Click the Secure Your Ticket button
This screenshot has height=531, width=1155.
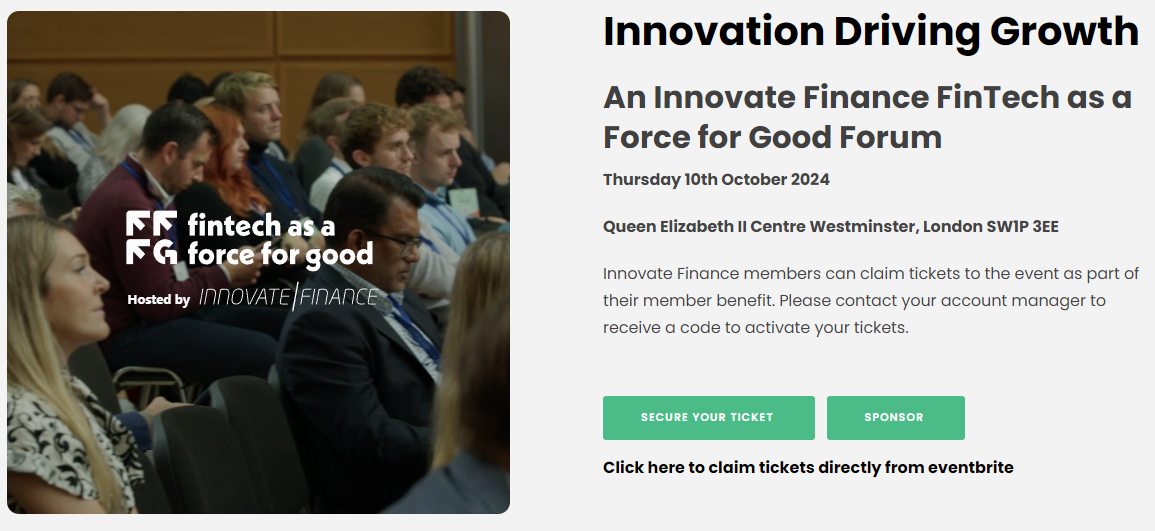[709, 418]
